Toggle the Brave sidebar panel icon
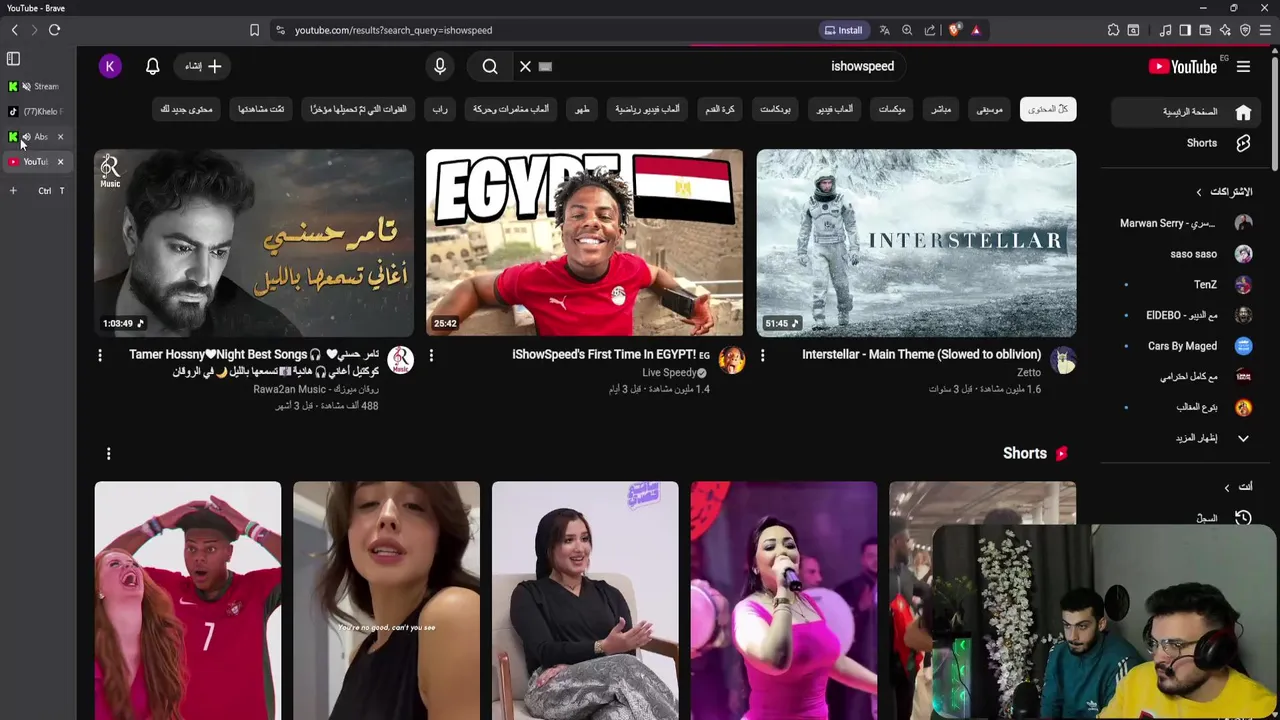This screenshot has width=1280, height=720. [x=1185, y=30]
